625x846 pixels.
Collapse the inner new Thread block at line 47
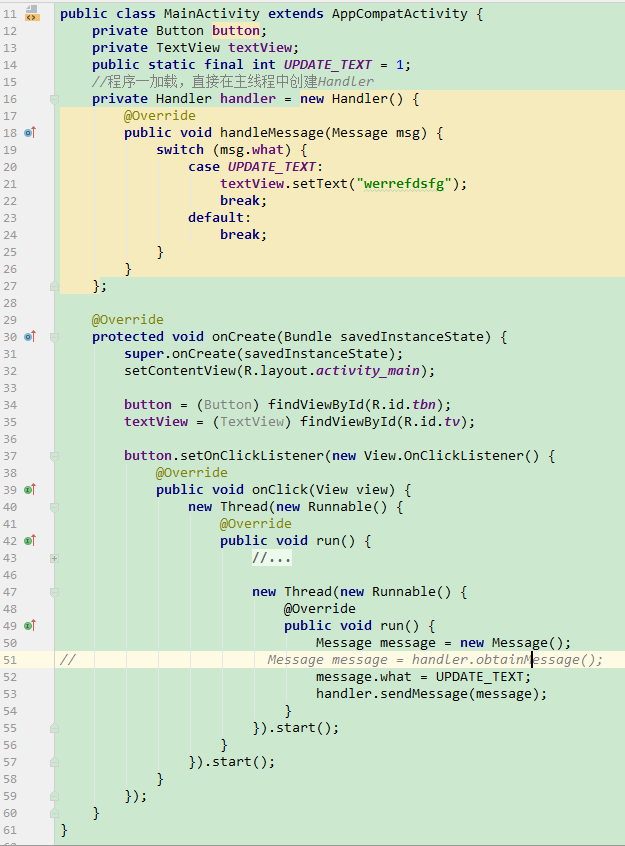click(54, 592)
